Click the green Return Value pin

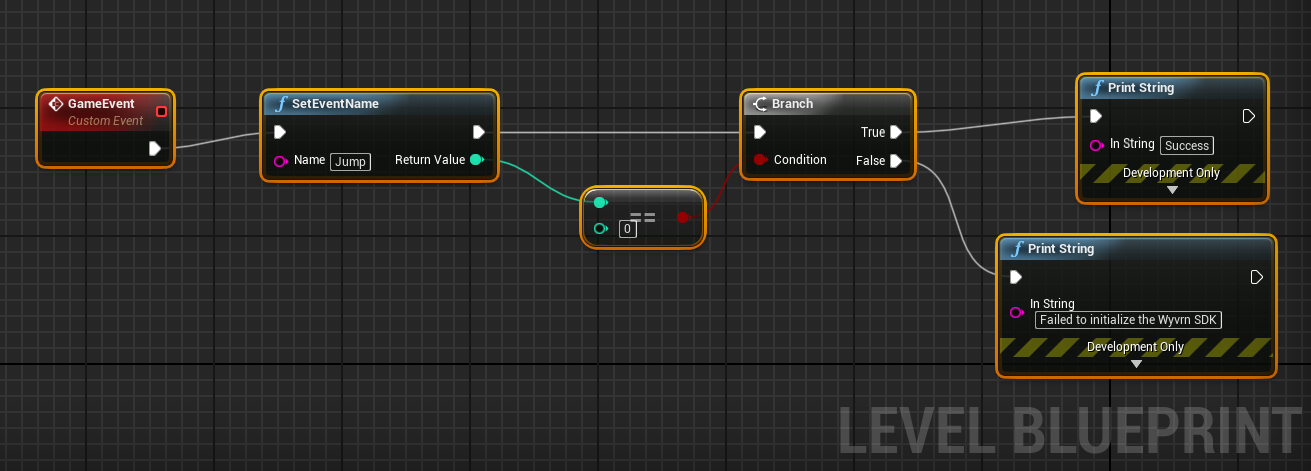[x=476, y=160]
